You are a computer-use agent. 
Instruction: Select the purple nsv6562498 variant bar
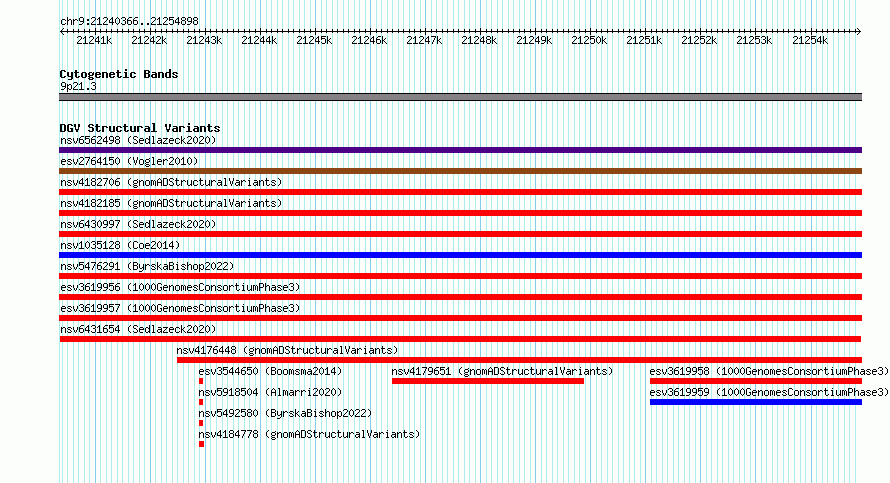pyautogui.click(x=460, y=150)
